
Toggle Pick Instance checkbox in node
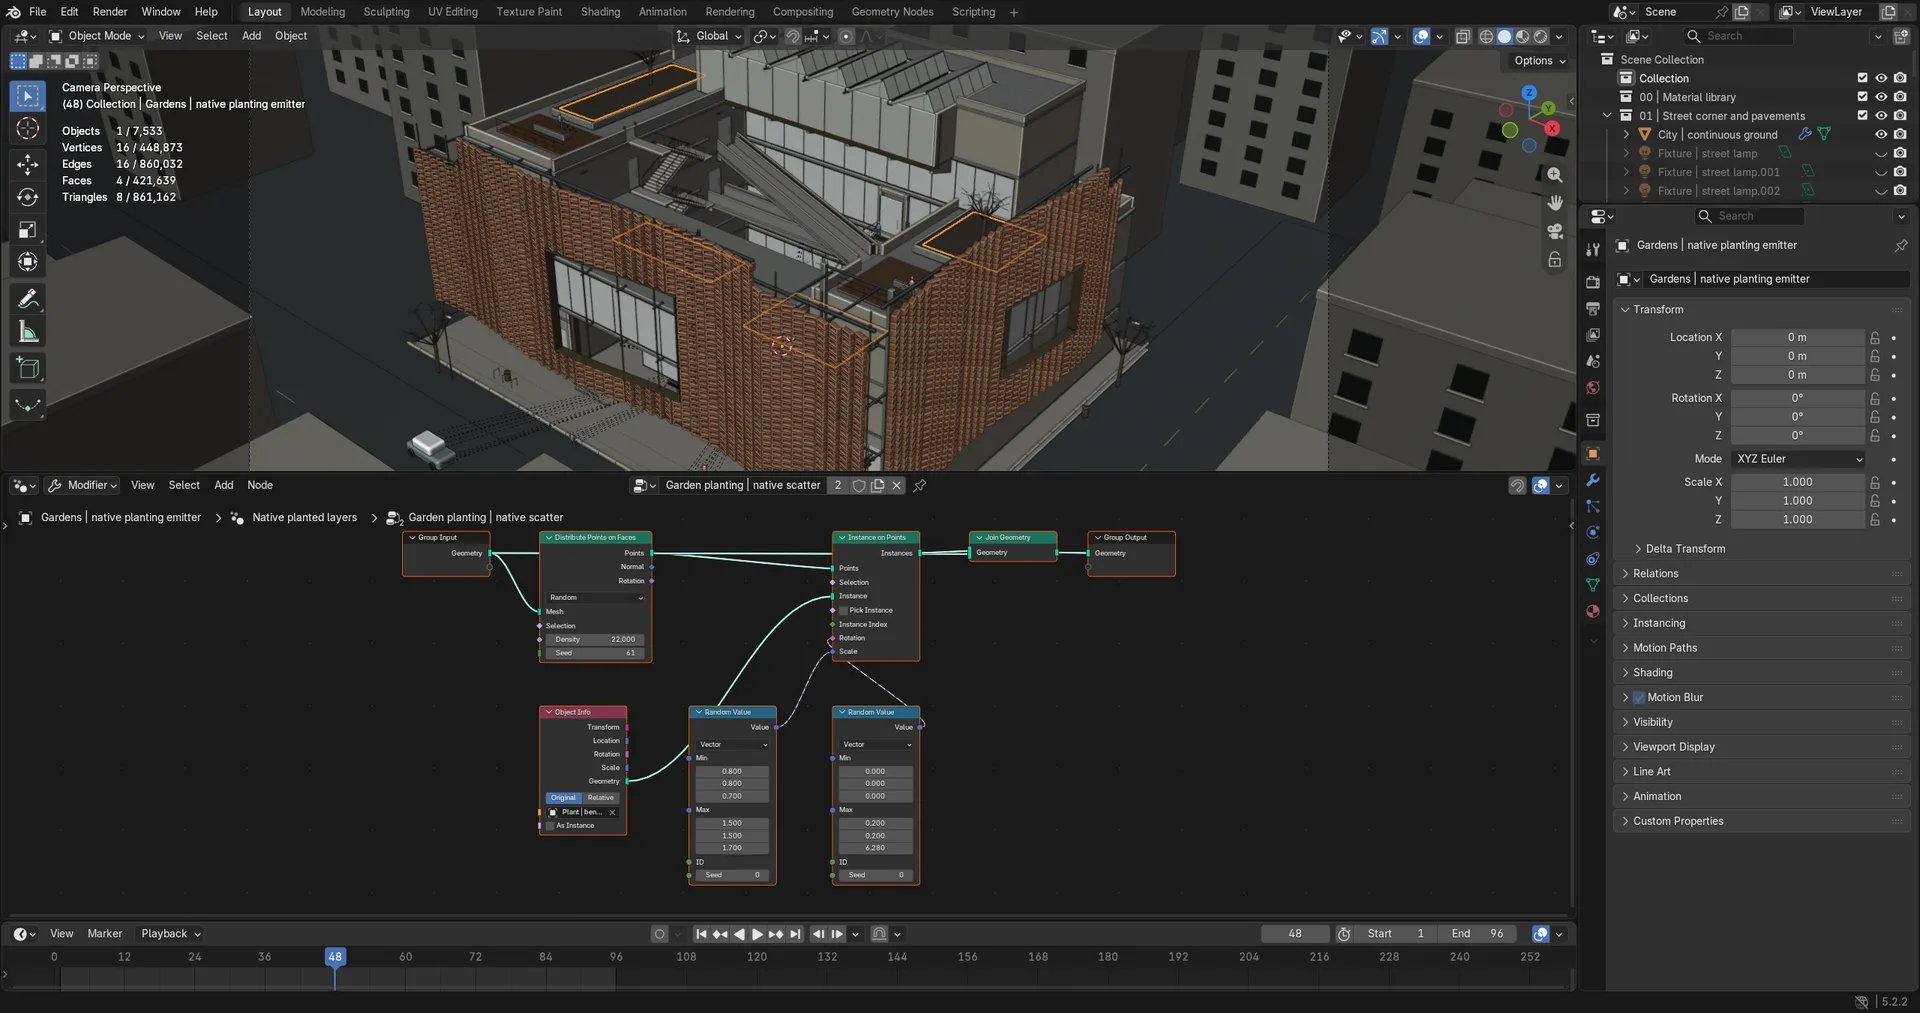point(843,610)
